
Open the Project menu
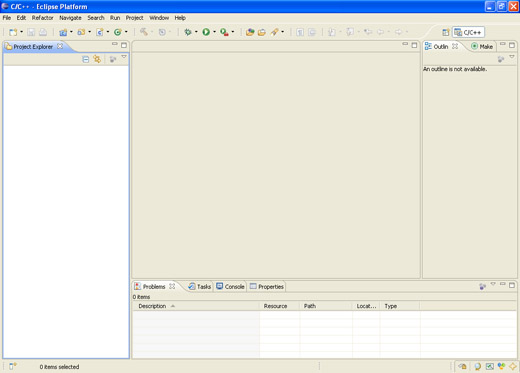tap(134, 18)
